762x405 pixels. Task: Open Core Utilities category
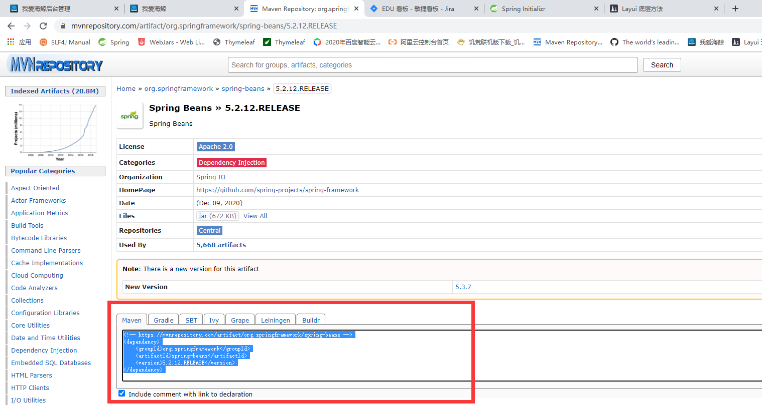coord(30,325)
